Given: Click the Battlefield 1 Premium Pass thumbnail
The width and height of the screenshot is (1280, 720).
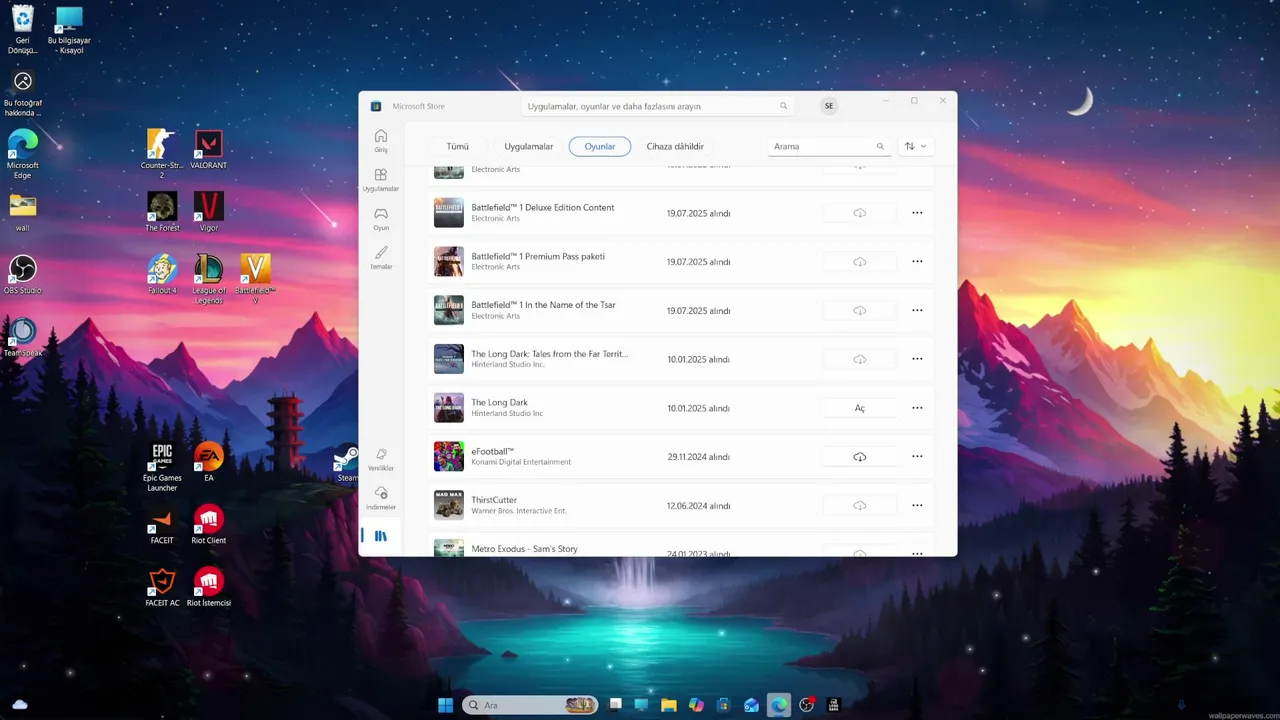Looking at the screenshot, I should (x=449, y=262).
